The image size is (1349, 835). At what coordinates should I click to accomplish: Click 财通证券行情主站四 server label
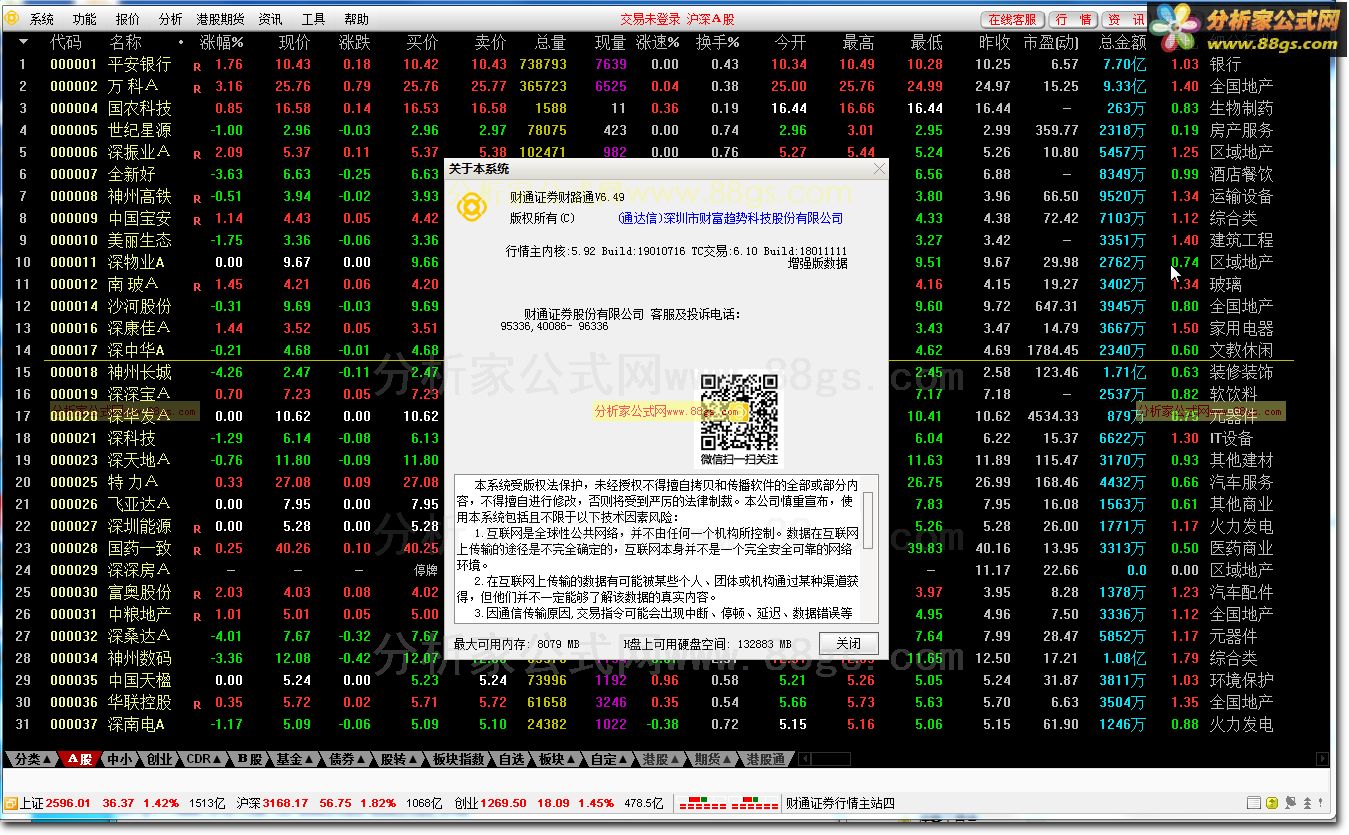(840, 803)
